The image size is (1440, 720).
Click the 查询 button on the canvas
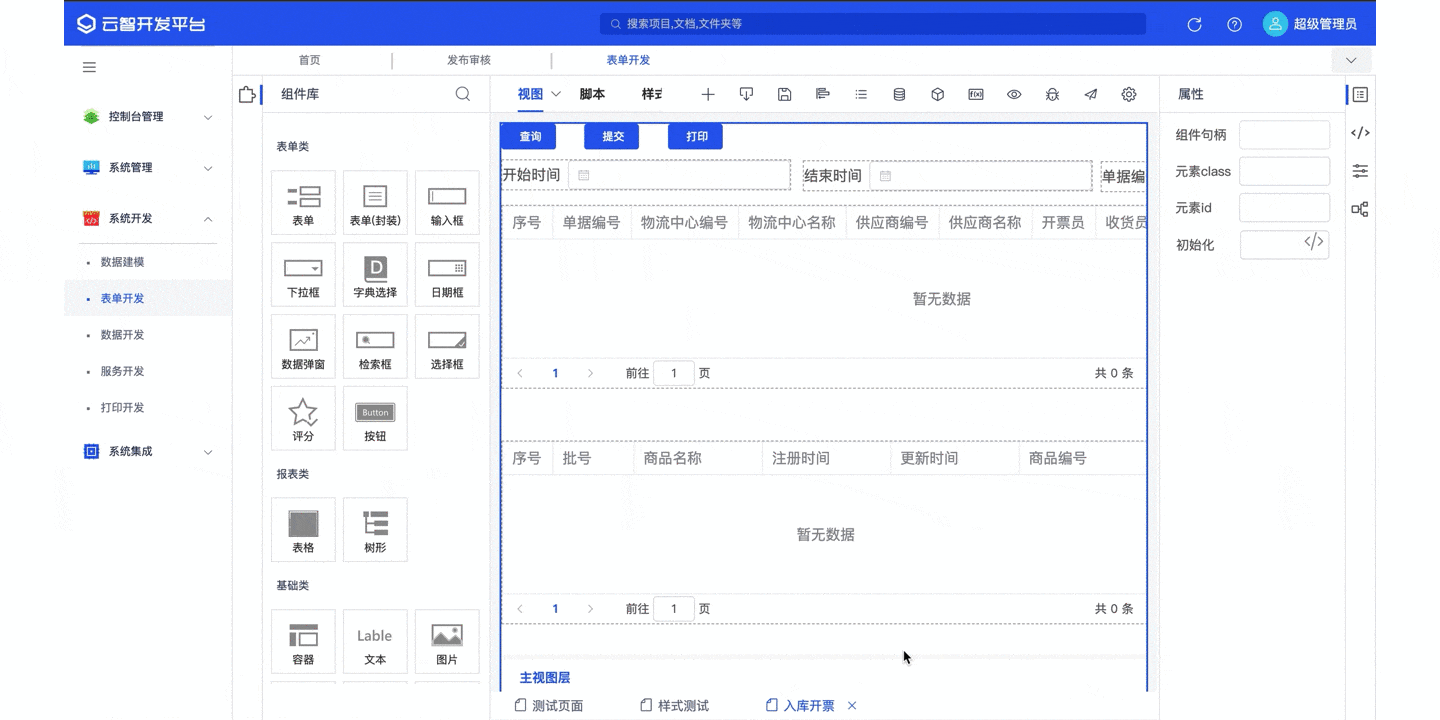point(530,137)
